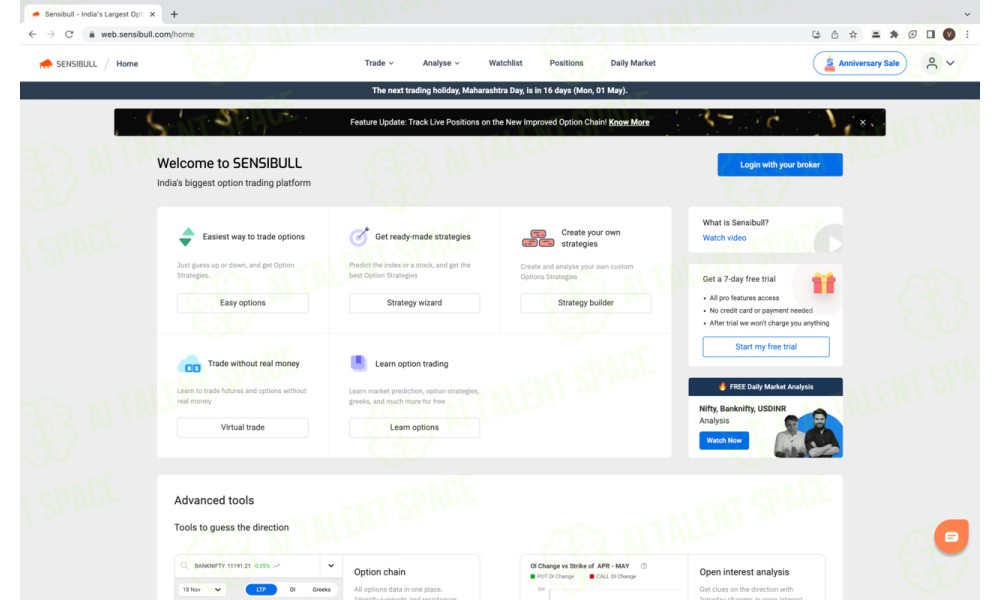1000x600 pixels.
Task: Select the Greeks toggle in option chain
Action: pos(321,590)
